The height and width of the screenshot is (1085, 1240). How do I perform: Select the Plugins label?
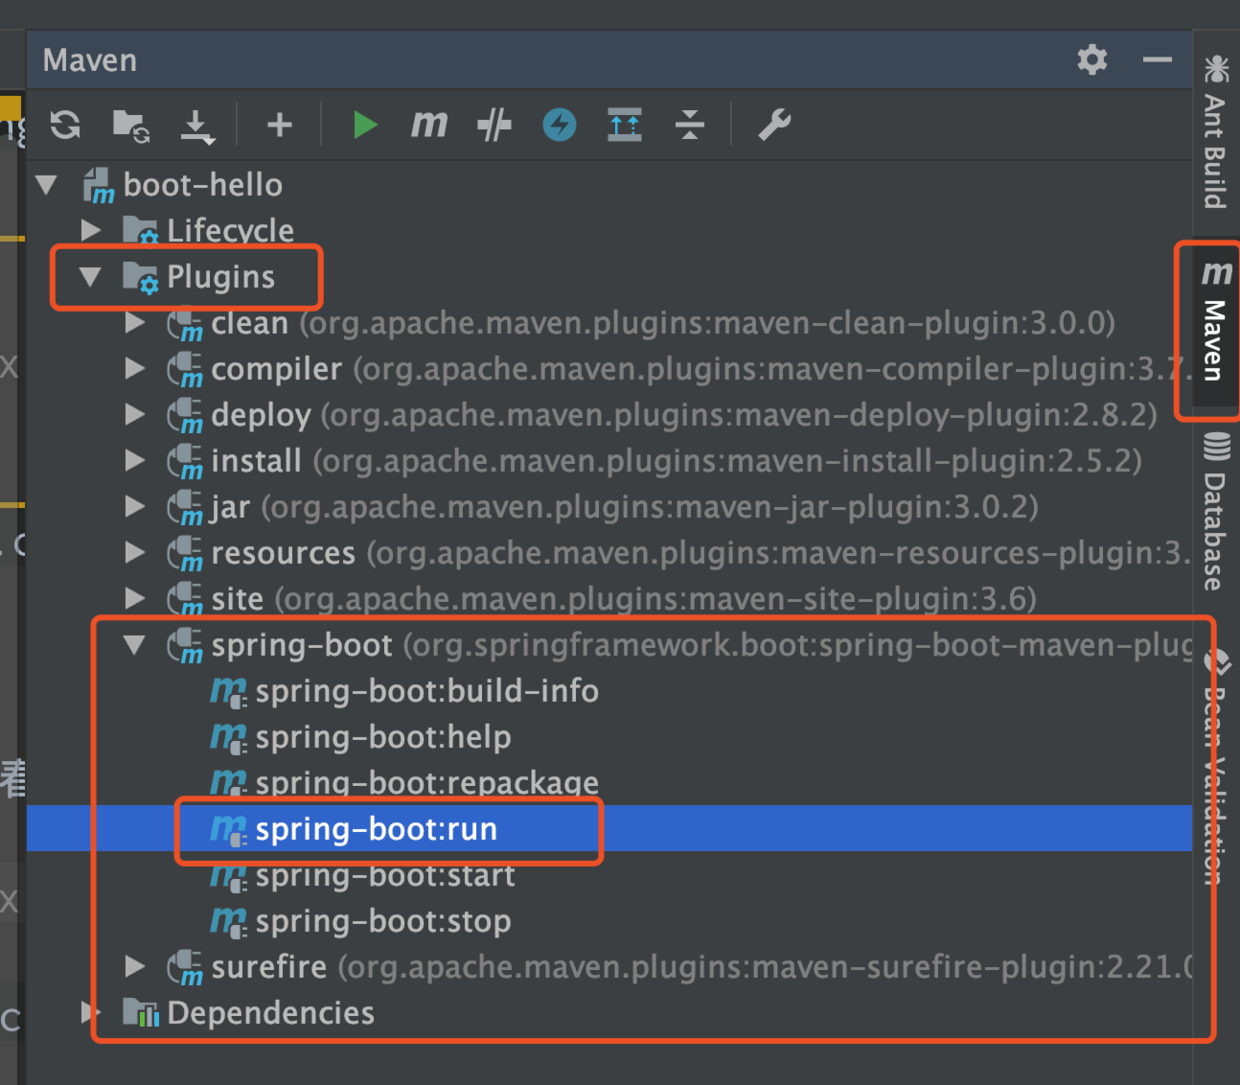pyautogui.click(x=220, y=277)
